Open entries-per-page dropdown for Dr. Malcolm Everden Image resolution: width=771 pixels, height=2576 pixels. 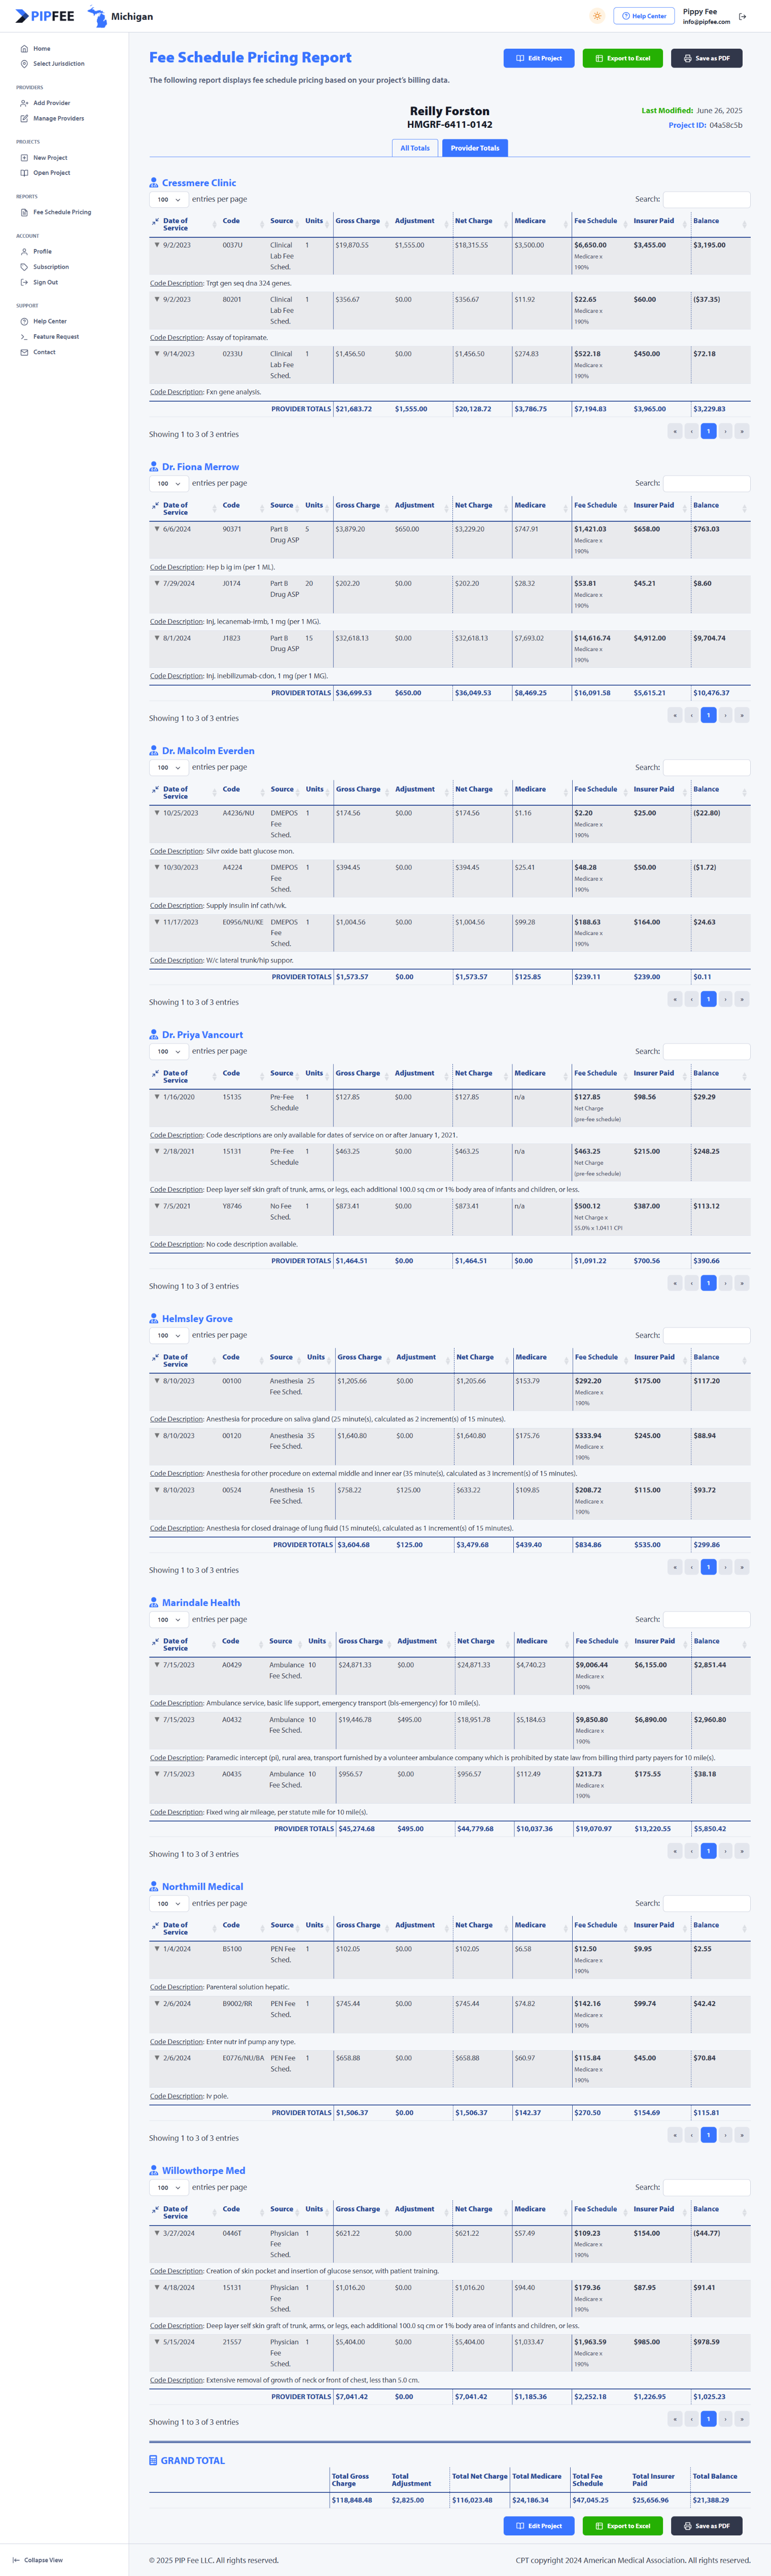pos(169,768)
